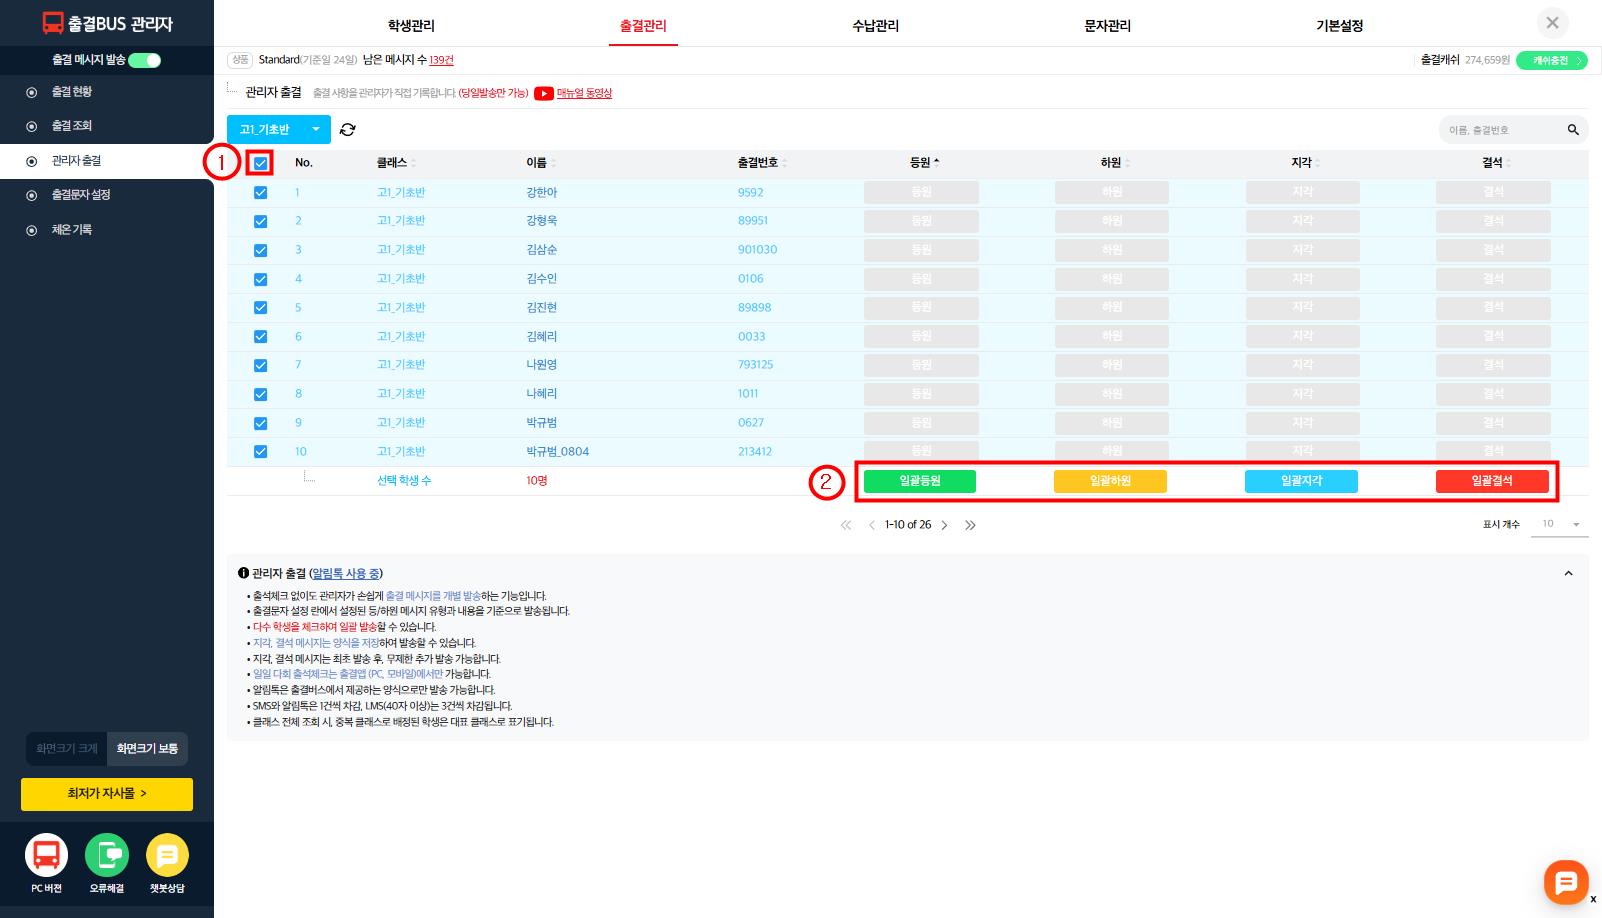The height and width of the screenshot is (918, 1602).
Task: Play the YouTube 매뉴얼 동영상 icon
Action: point(544,94)
